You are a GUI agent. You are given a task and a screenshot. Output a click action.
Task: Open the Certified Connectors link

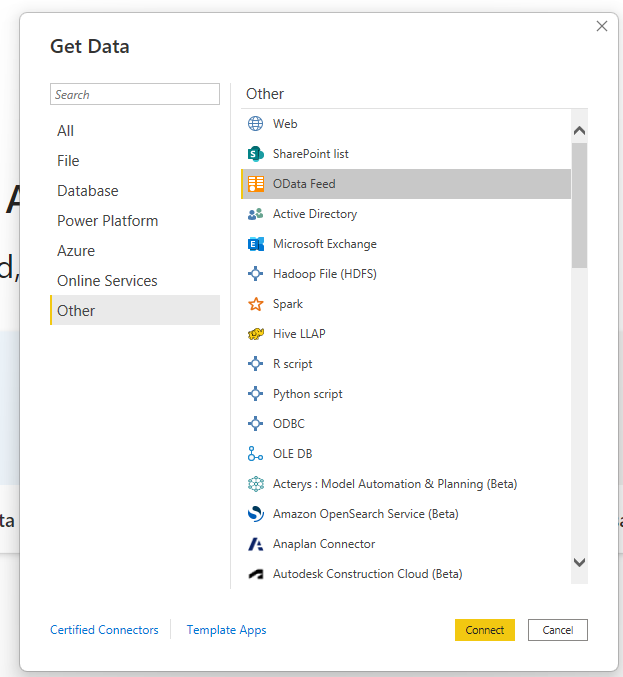[x=104, y=630]
